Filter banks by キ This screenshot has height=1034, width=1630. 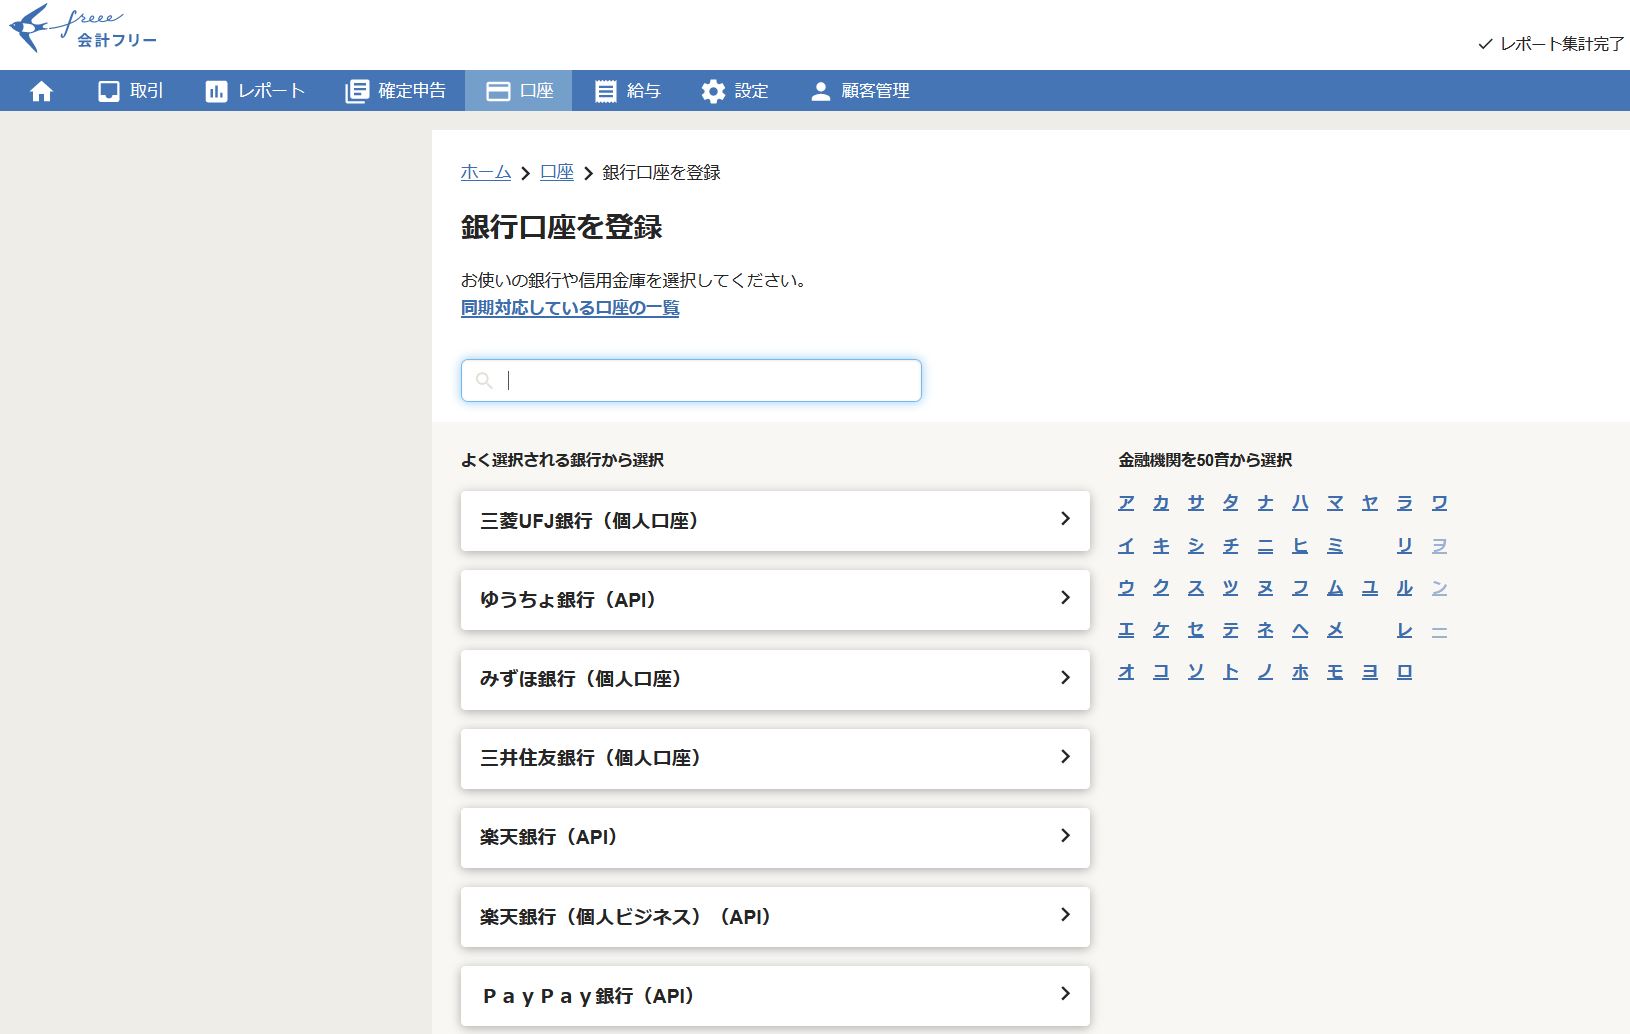point(1161,545)
